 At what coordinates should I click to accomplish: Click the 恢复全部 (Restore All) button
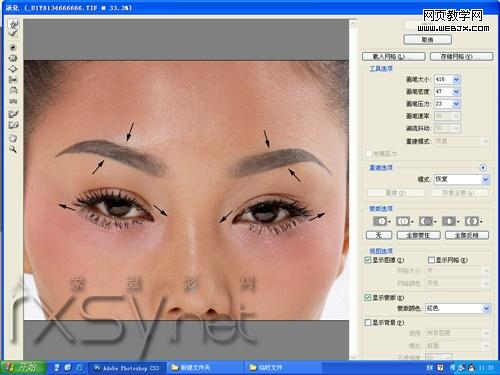[459, 193]
